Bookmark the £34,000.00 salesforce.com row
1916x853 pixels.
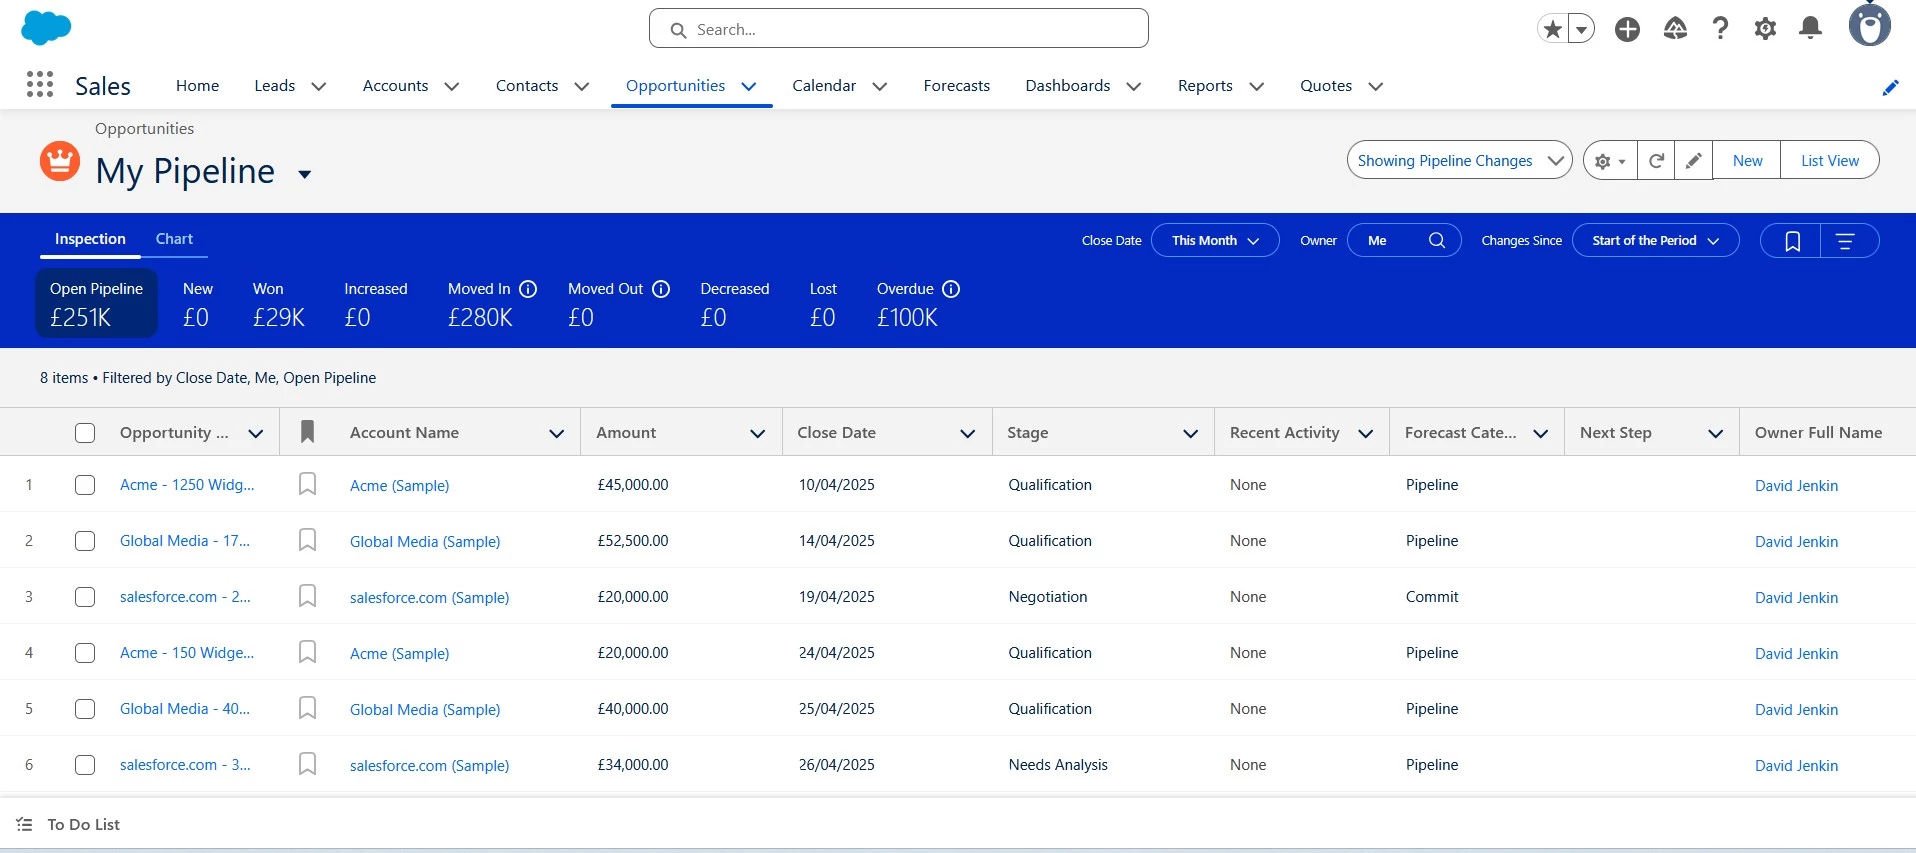coord(307,764)
